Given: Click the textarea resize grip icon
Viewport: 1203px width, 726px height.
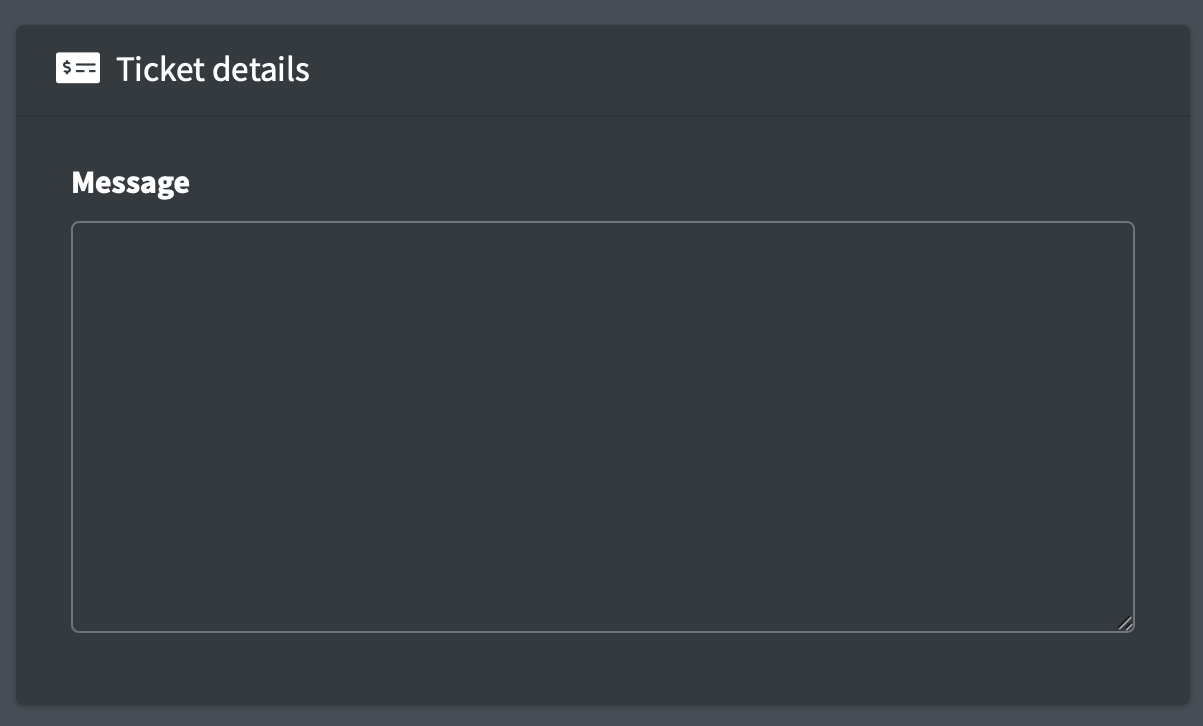Looking at the screenshot, I should tap(1125, 623).
